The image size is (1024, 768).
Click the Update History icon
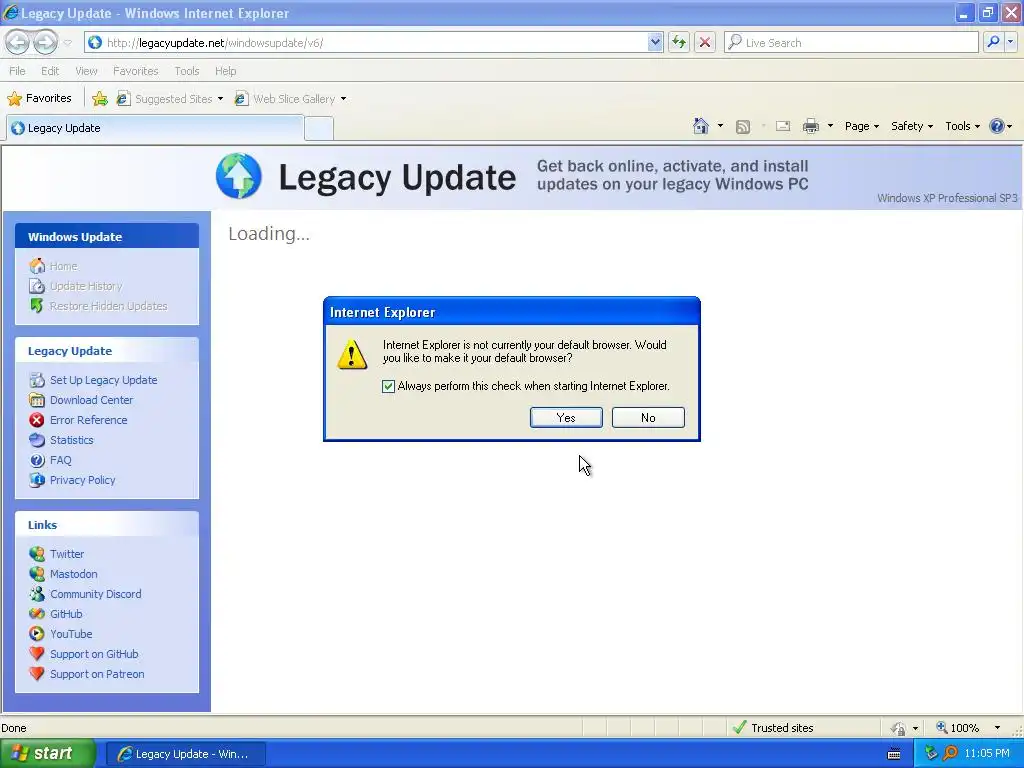[x=37, y=286]
